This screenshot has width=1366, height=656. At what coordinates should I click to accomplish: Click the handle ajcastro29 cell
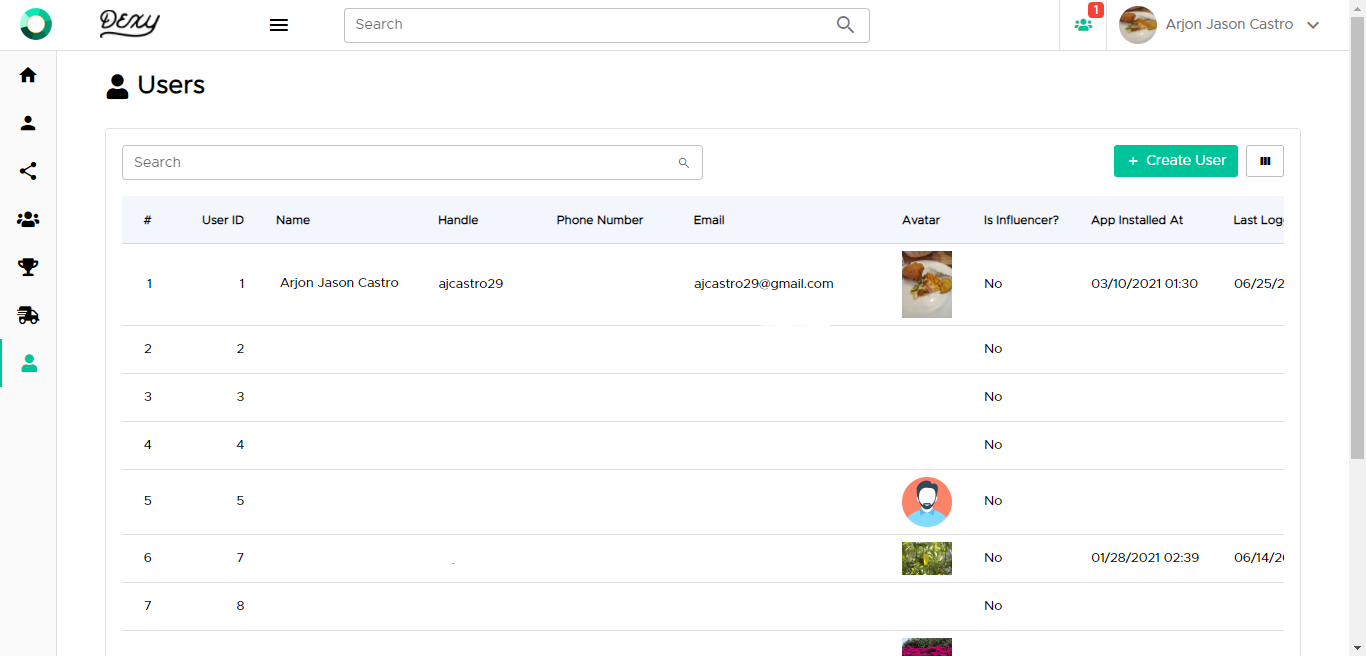[471, 284]
